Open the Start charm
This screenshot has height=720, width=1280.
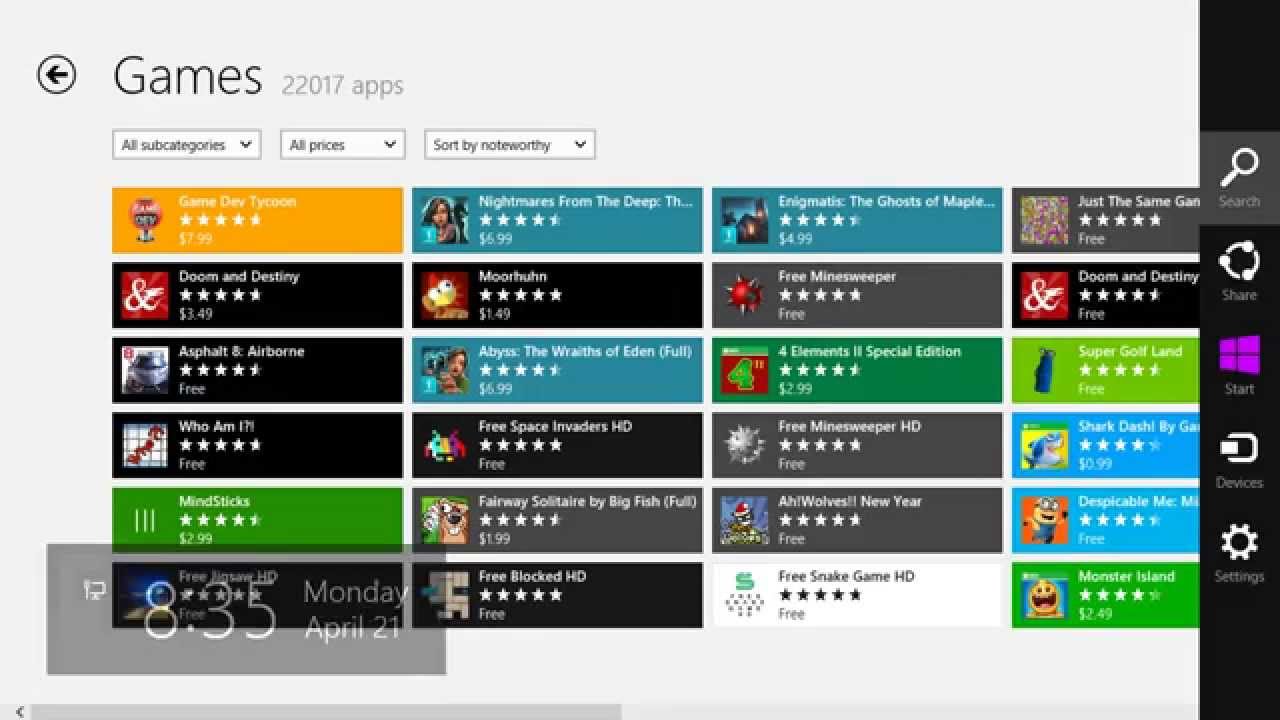coord(1240,366)
